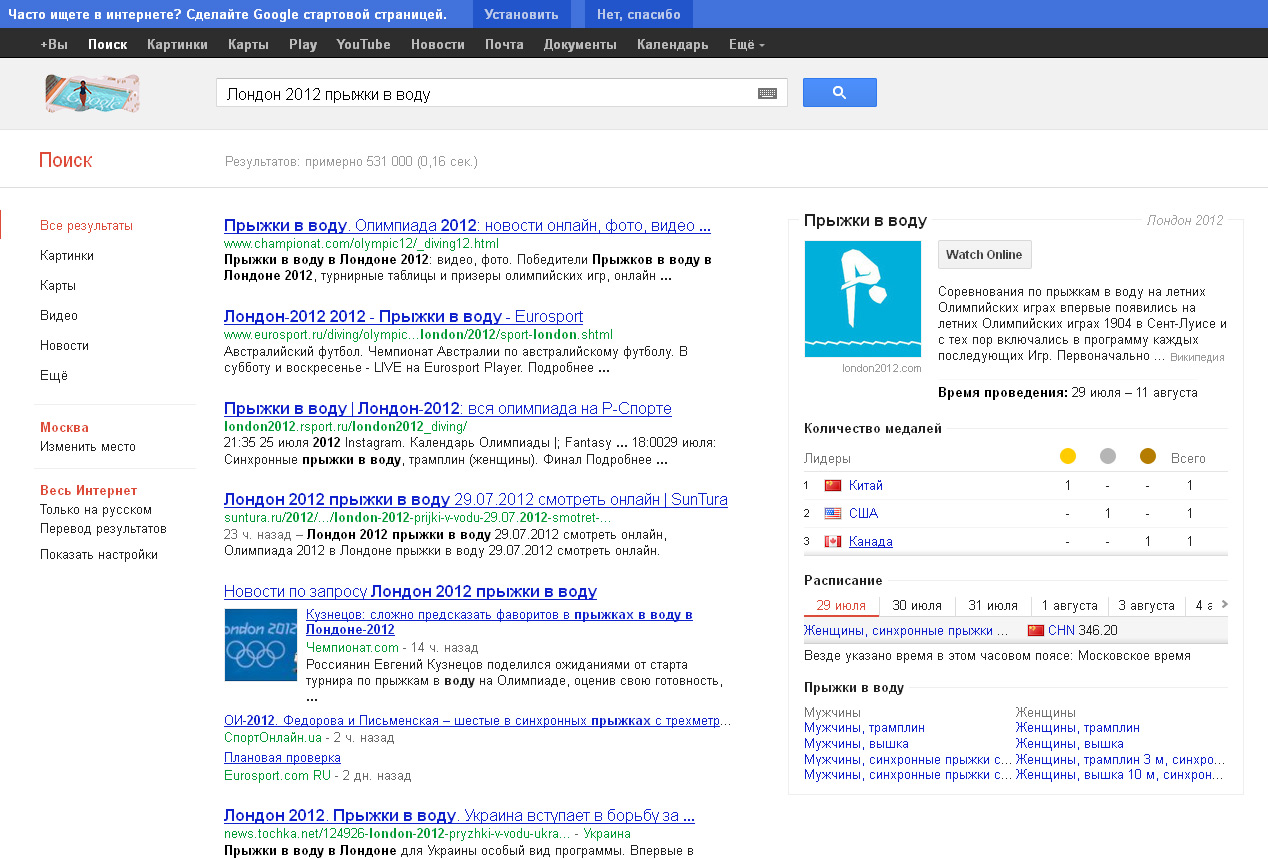Open the SunTura смотреть онлайн result

(x=476, y=500)
